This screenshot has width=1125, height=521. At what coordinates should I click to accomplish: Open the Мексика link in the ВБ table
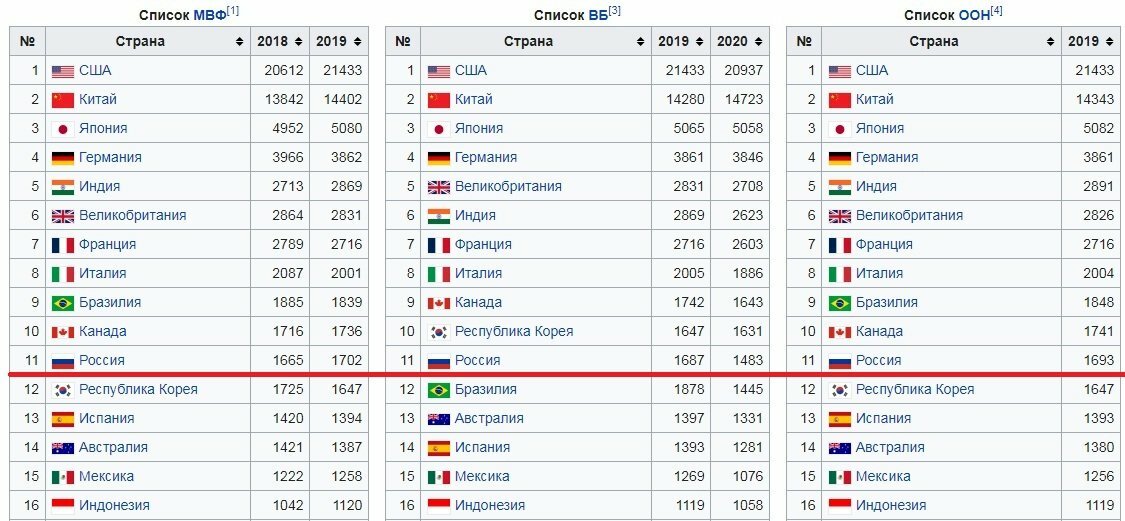point(482,476)
